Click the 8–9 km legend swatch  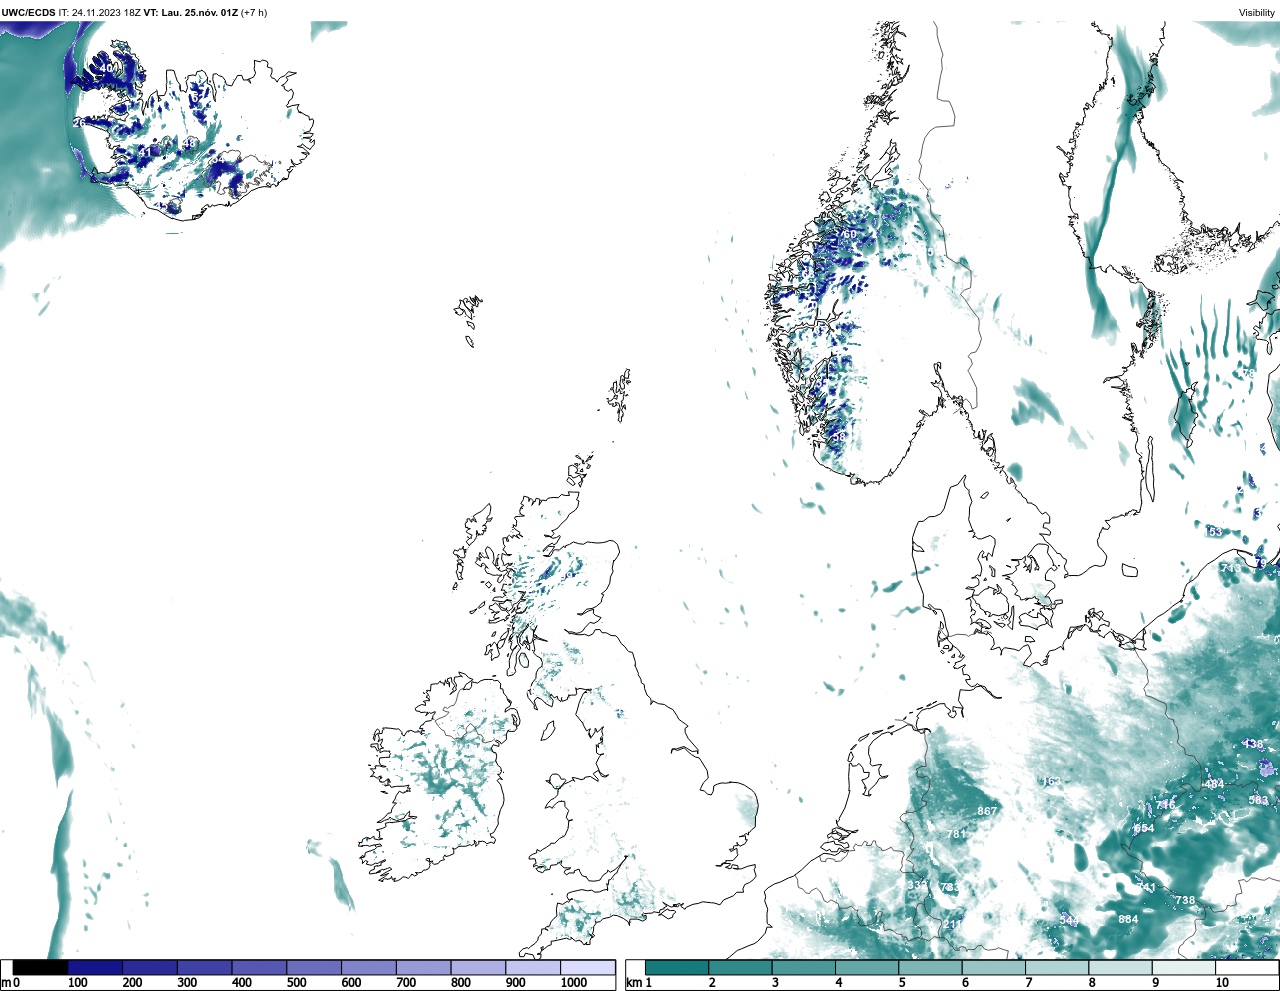click(x=1120, y=967)
